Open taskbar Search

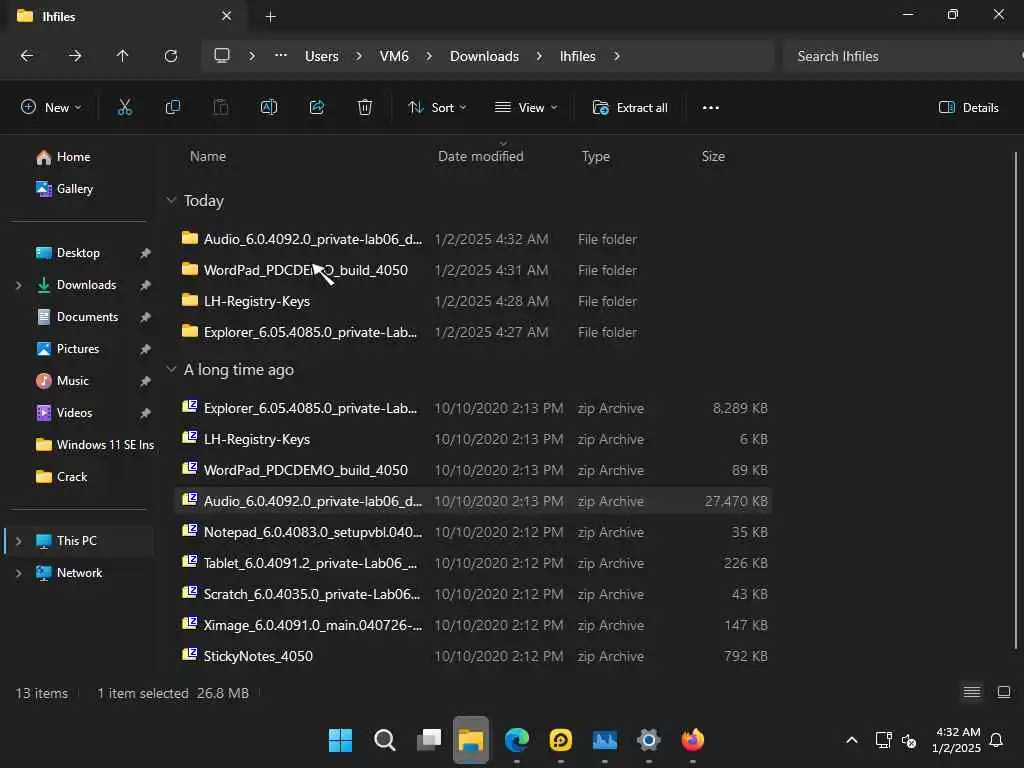(385, 741)
